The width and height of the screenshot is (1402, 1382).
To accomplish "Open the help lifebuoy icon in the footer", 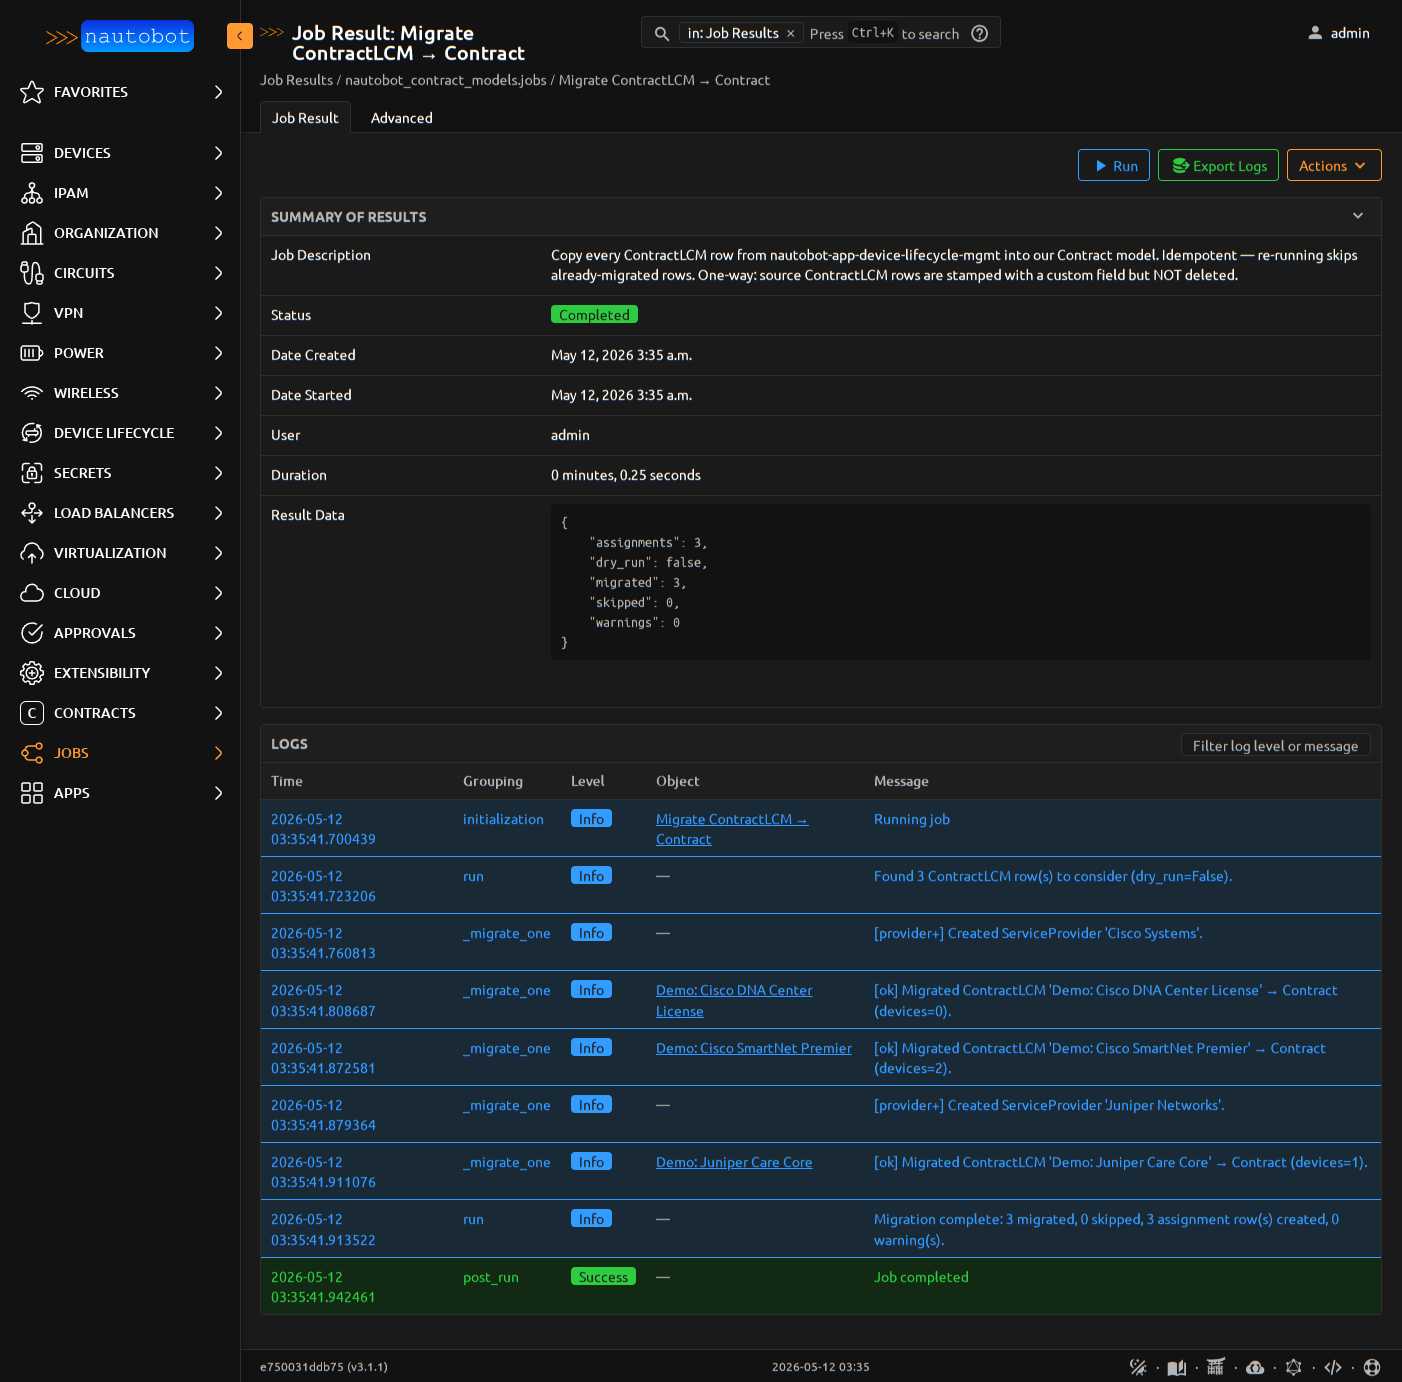I will [x=1372, y=1367].
